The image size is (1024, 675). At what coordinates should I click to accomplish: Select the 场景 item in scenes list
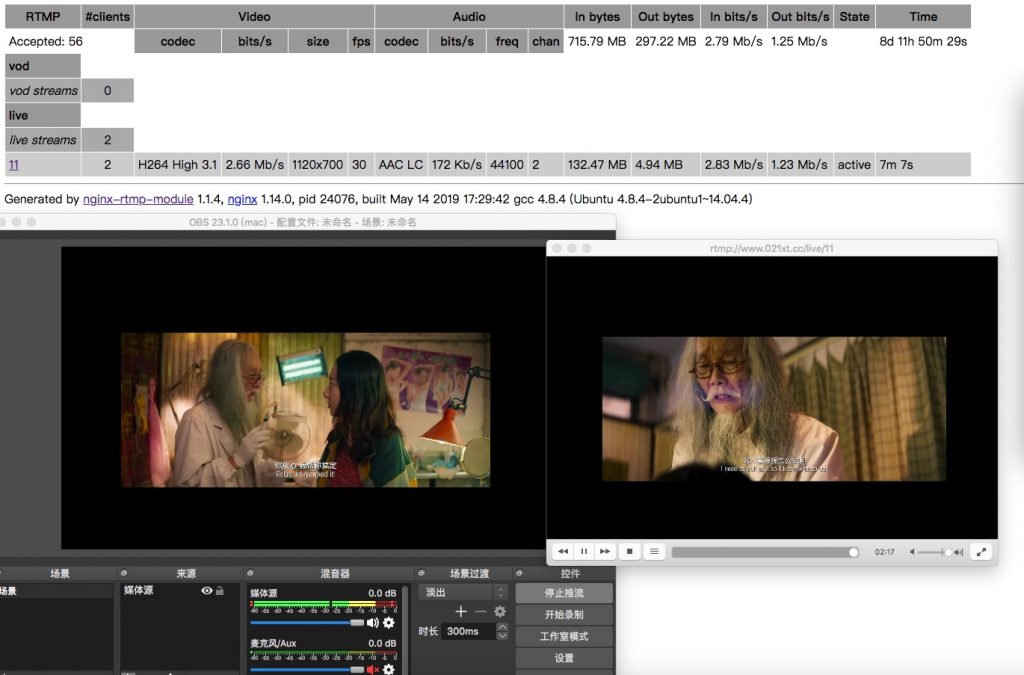(x=56, y=591)
